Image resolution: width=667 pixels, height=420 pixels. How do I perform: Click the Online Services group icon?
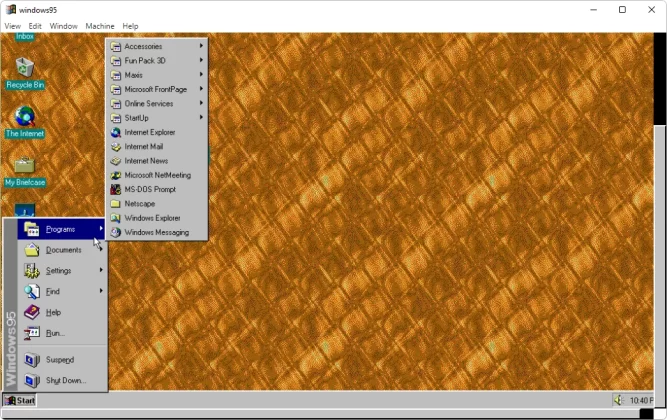pyautogui.click(x=116, y=103)
